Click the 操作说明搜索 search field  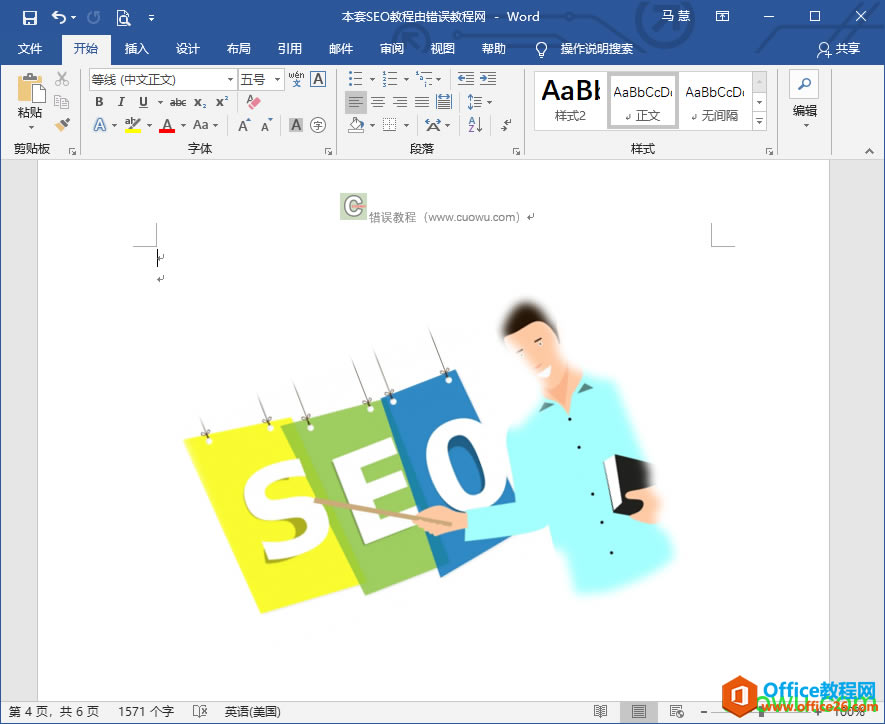click(596, 49)
